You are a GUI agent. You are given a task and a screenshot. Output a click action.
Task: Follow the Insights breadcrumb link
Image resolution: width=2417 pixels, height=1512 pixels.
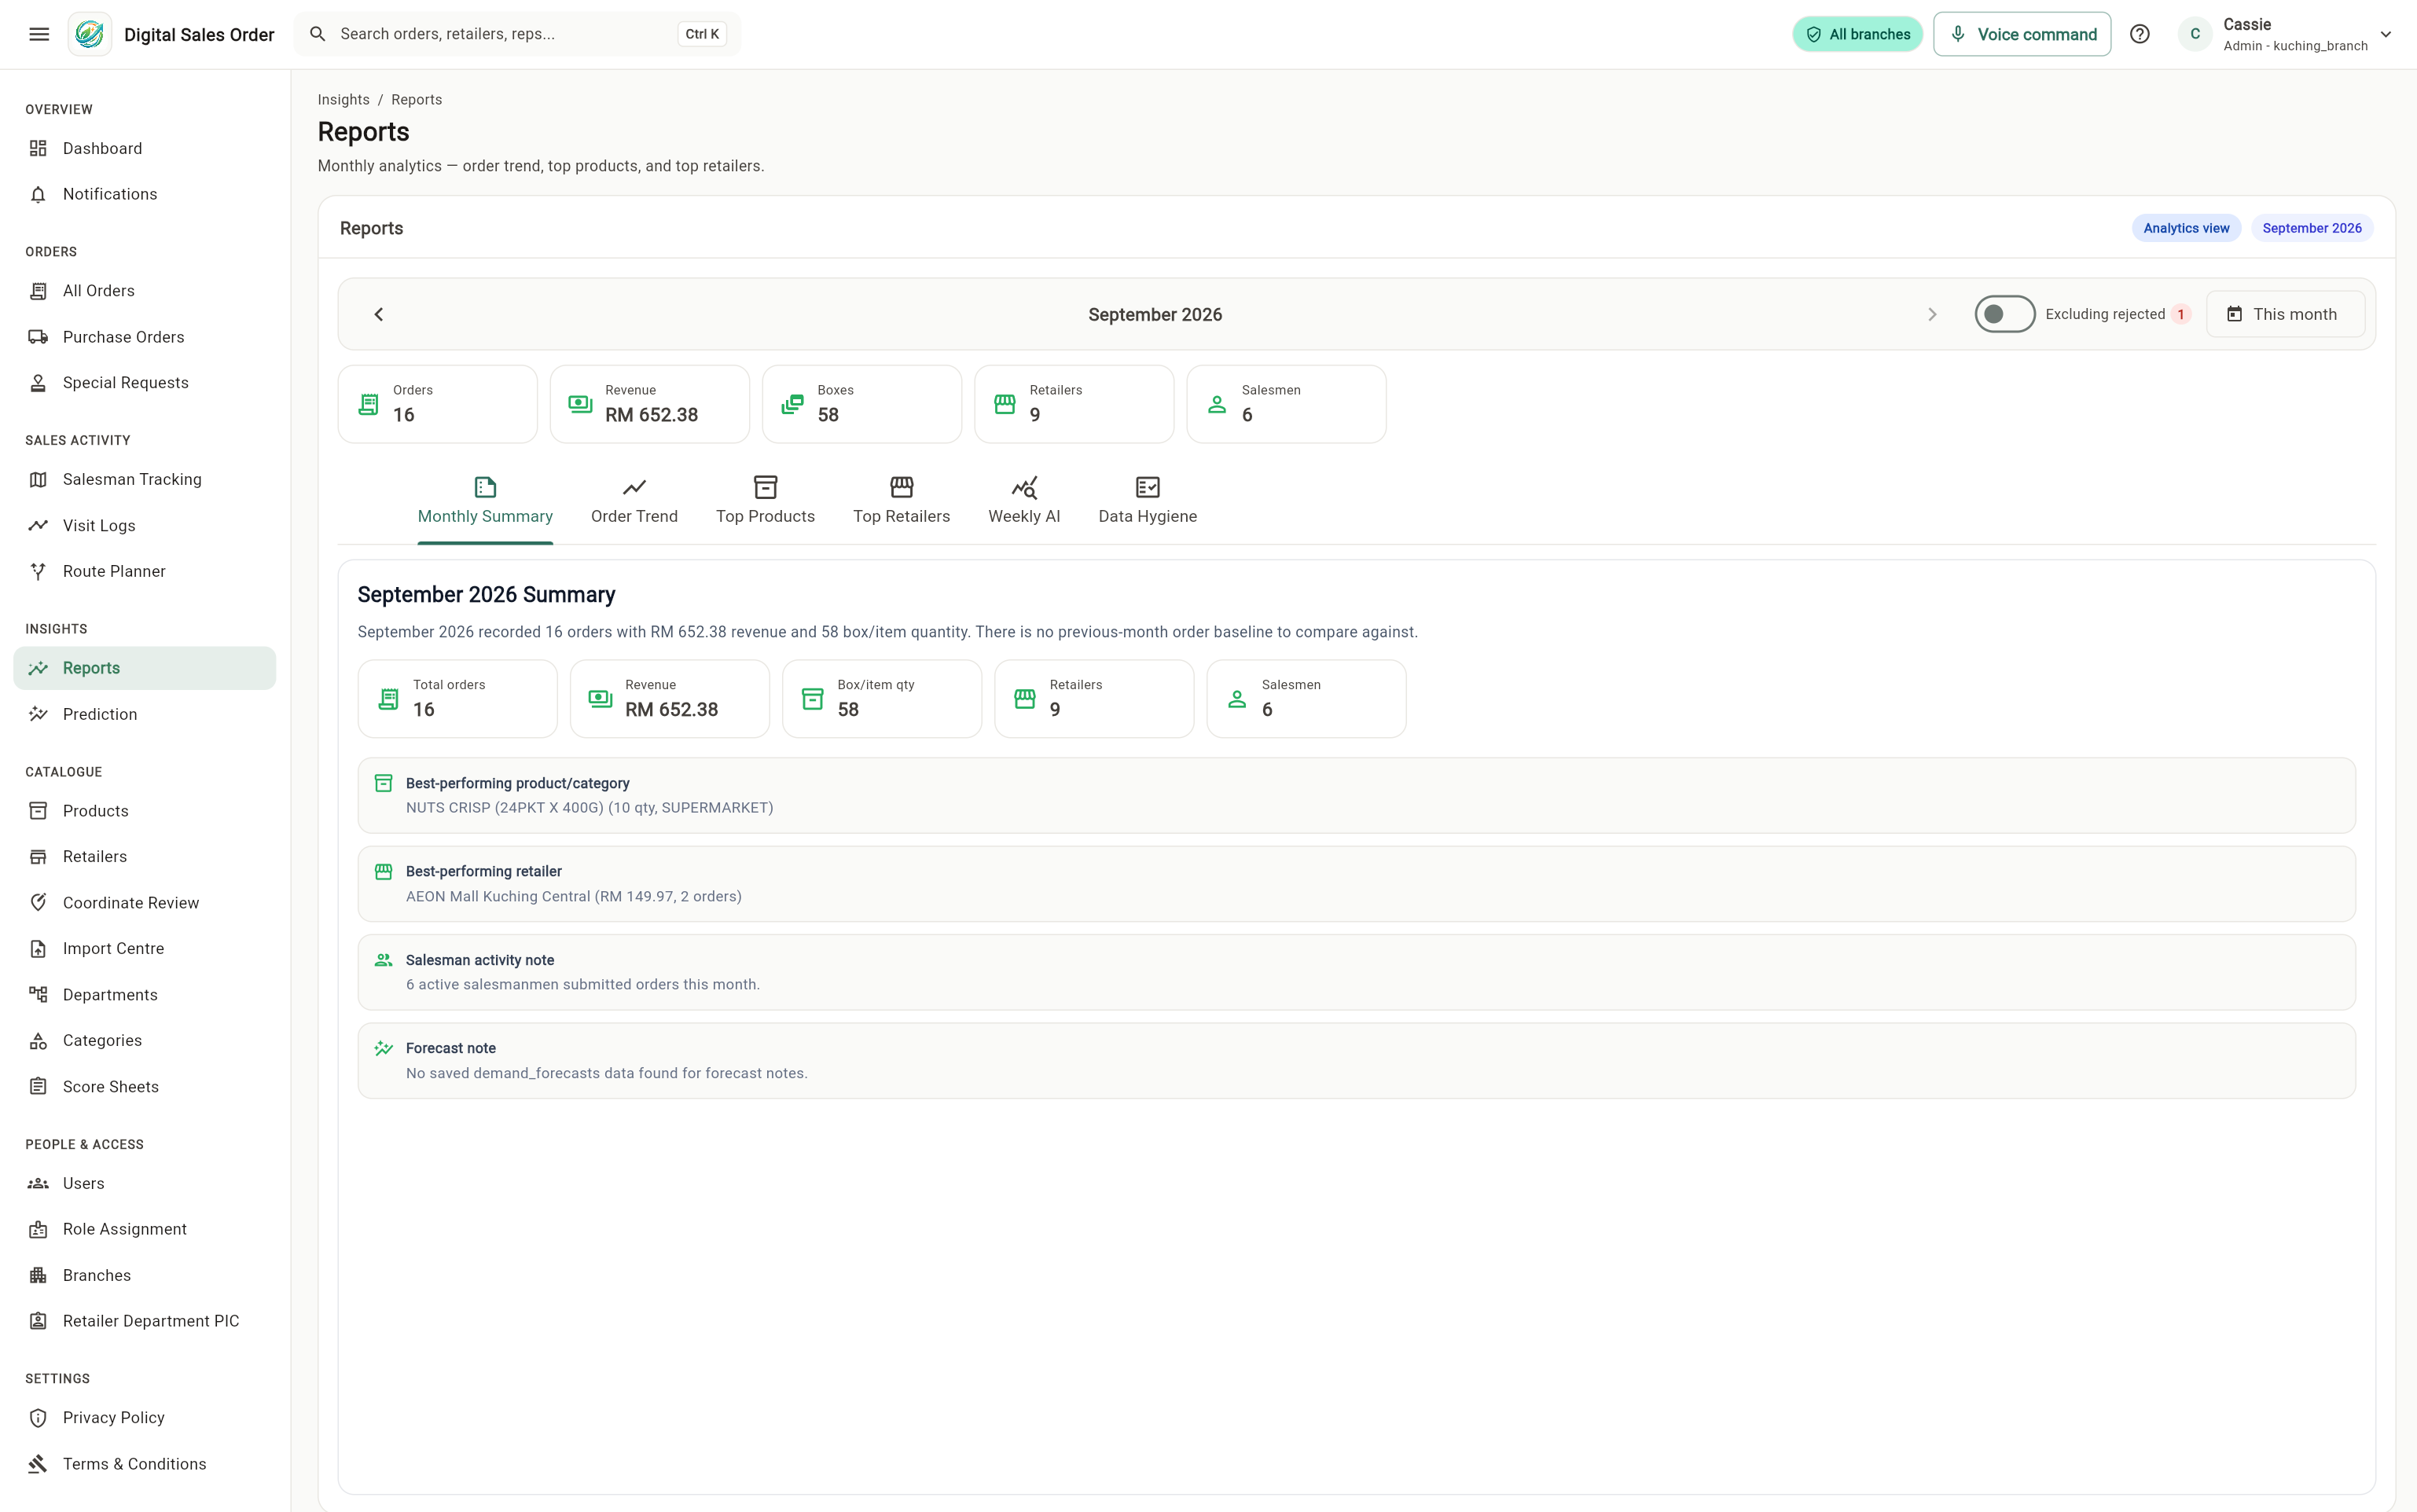pos(343,99)
